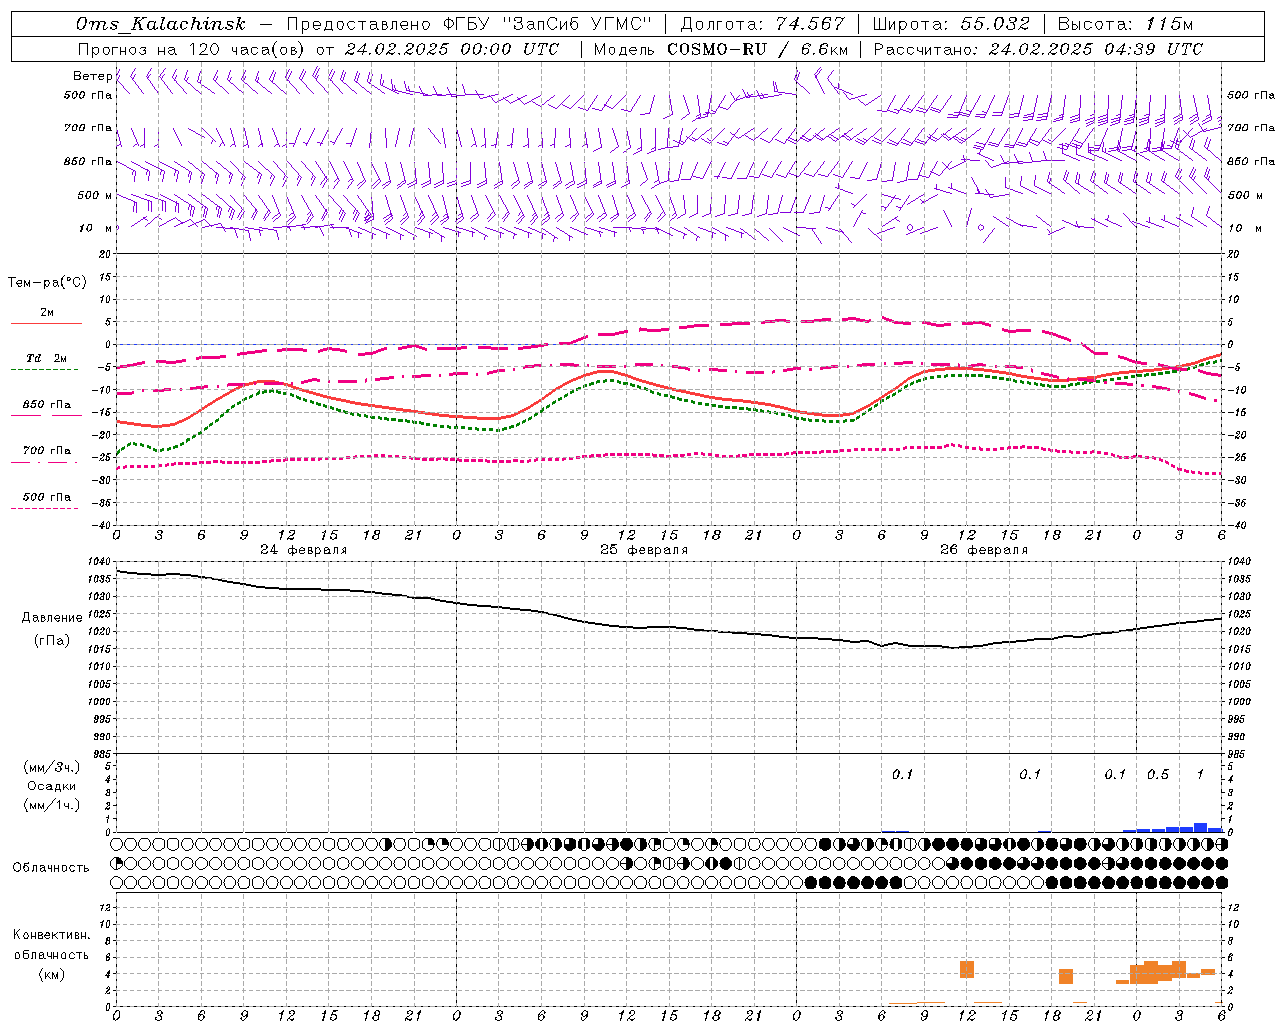Click the station name Oms_Kalachinsk
Image resolution: width=1280 pixels, height=1024 pixels.
[x=160, y=25]
